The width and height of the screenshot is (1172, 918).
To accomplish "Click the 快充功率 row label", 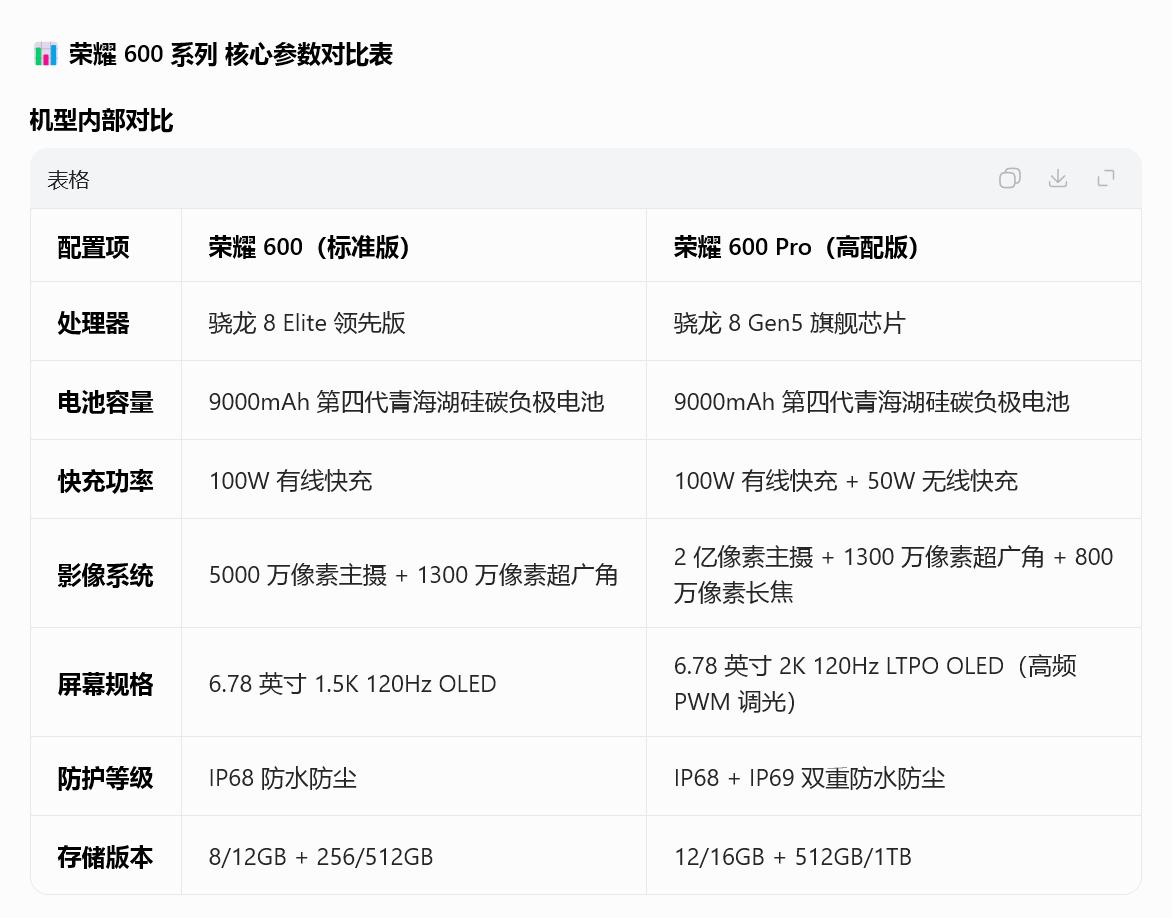I will (105, 481).
